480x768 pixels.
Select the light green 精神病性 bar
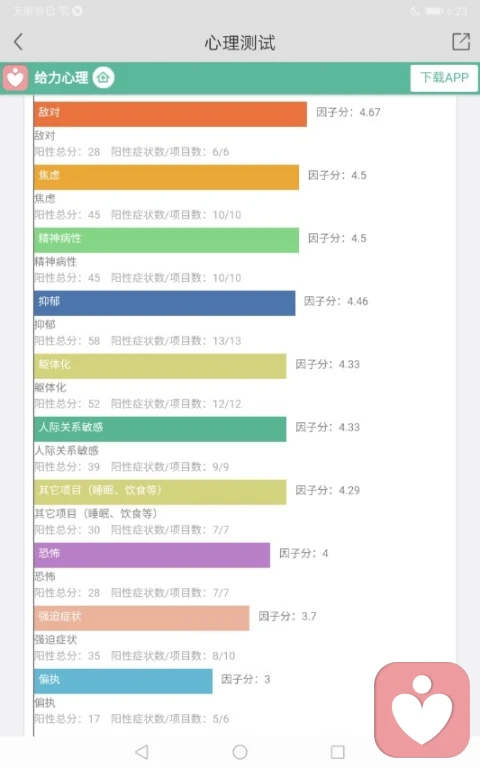(x=167, y=240)
